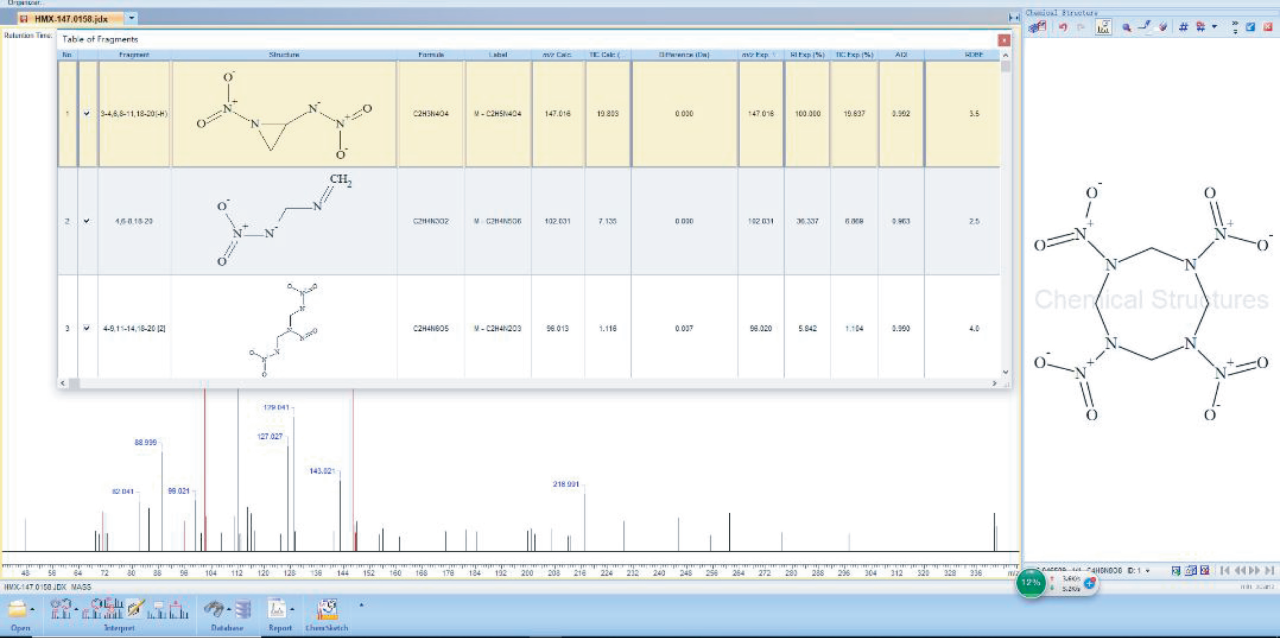1280x638 pixels.
Task: Click the database cylinder icon
Action: click(x=242, y=608)
